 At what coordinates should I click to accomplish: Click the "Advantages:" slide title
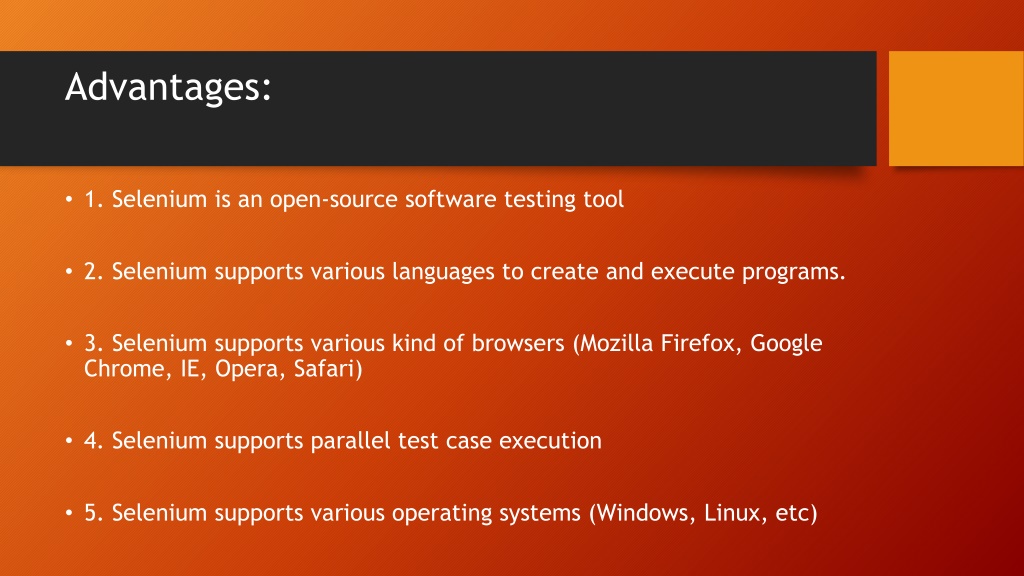(168, 88)
